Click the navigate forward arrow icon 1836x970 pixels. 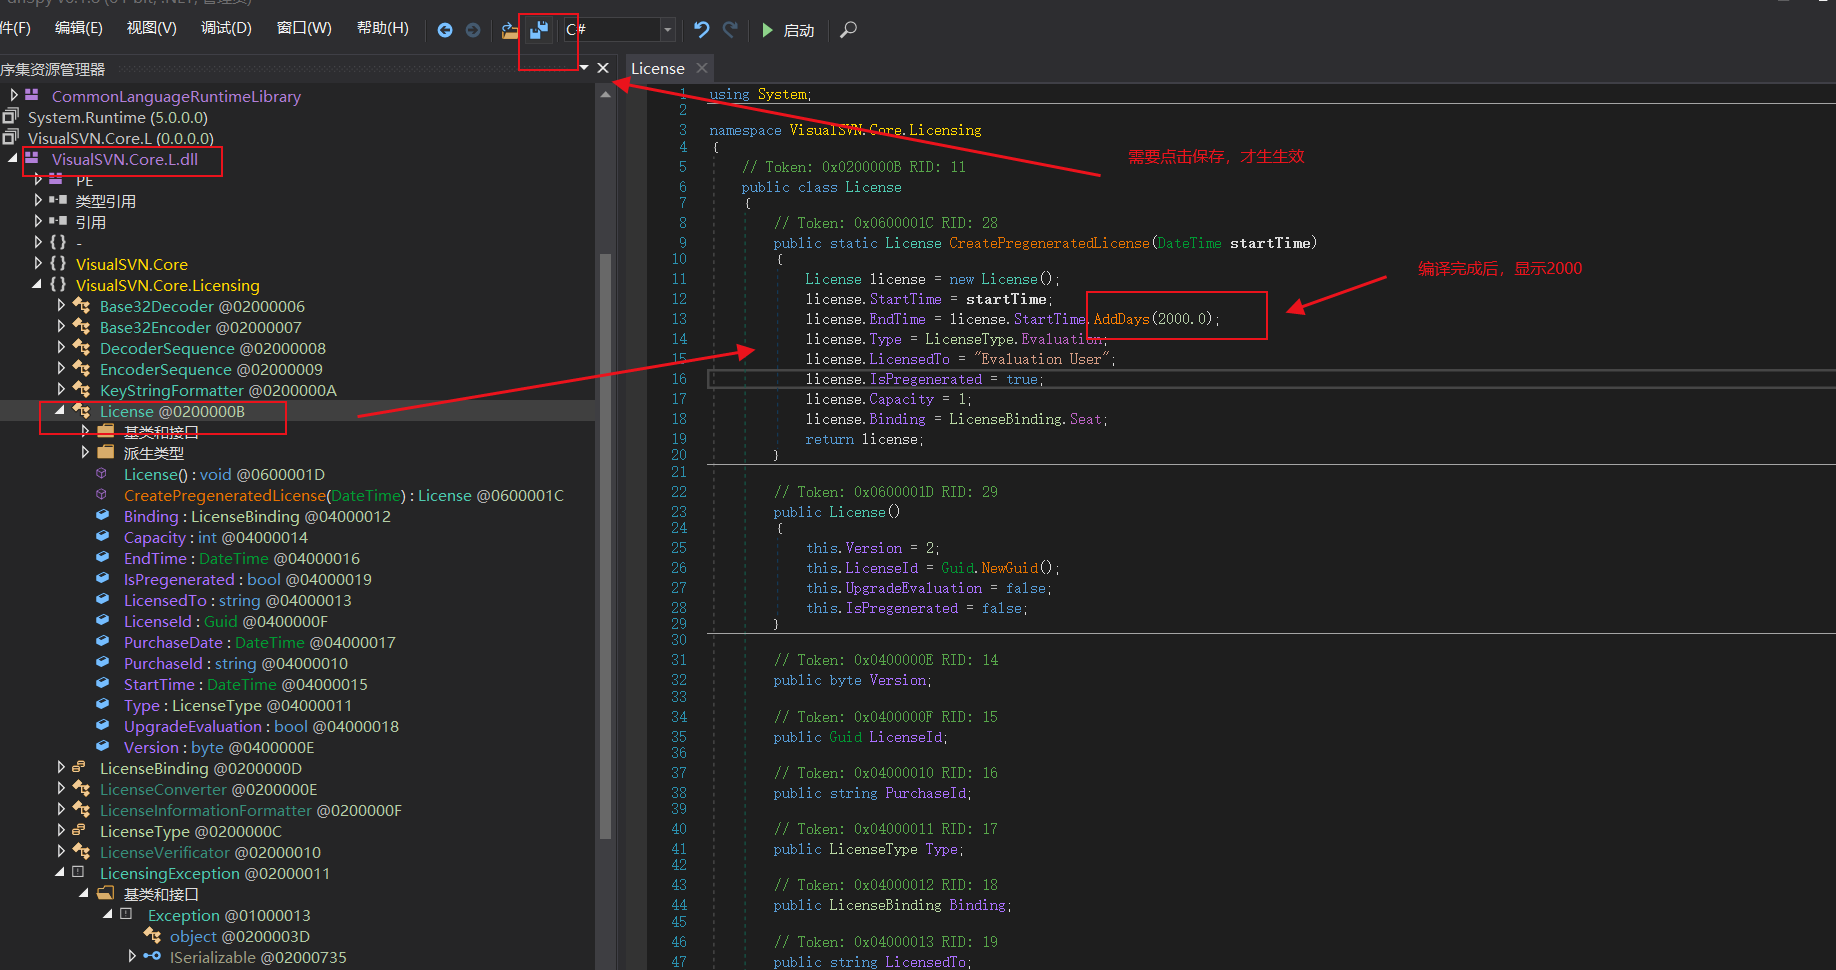click(473, 30)
